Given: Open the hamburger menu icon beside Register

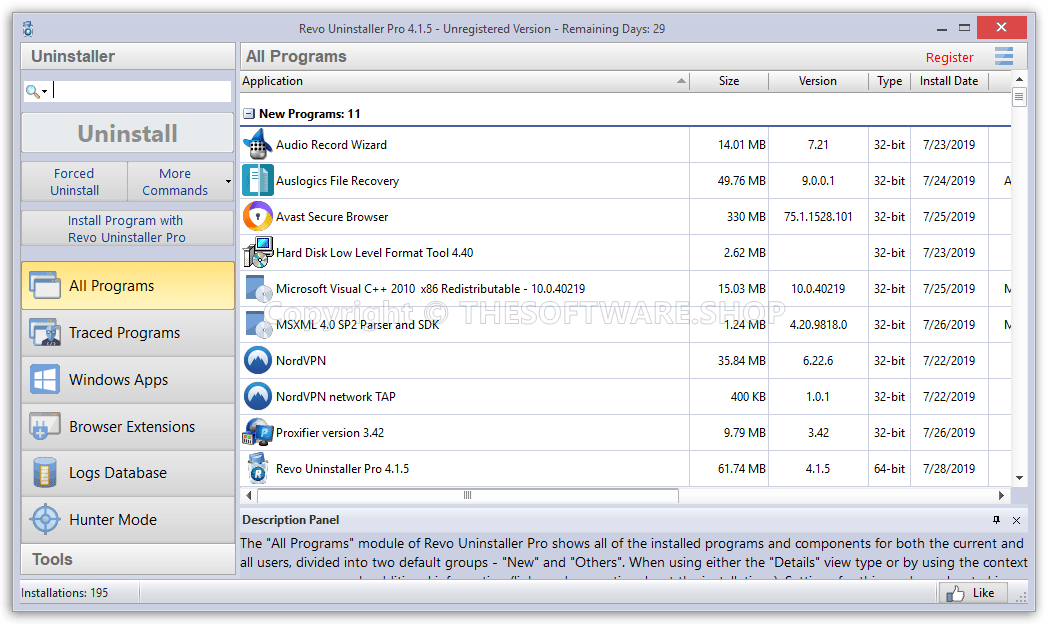Looking at the screenshot, I should [1004, 57].
